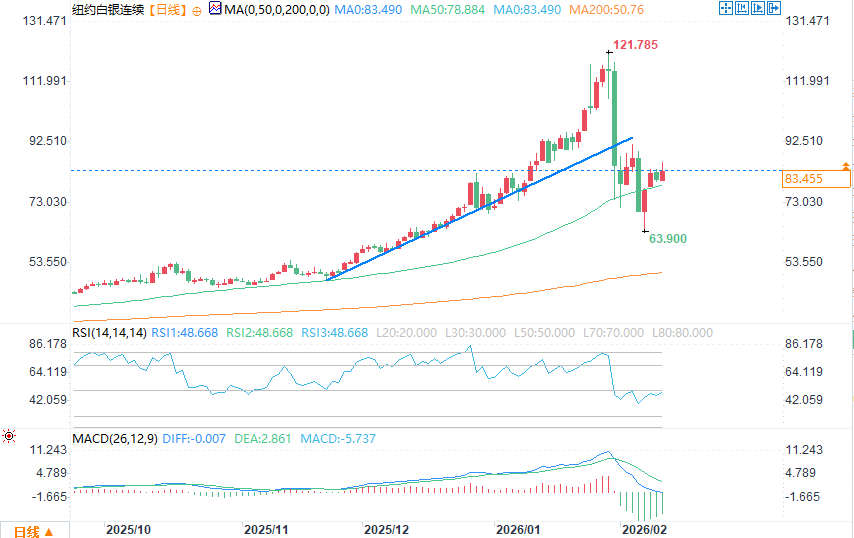Open the MA indicator settings chart icon

point(215,8)
